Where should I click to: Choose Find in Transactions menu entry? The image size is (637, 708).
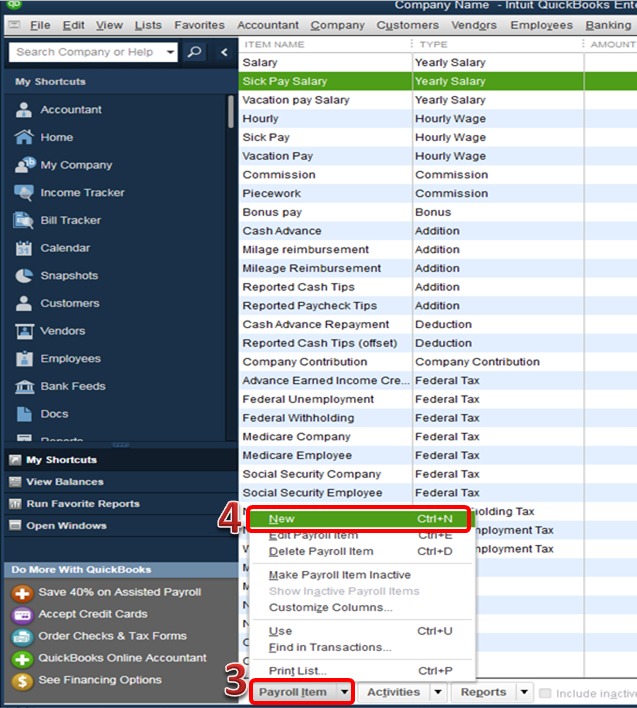(360, 647)
